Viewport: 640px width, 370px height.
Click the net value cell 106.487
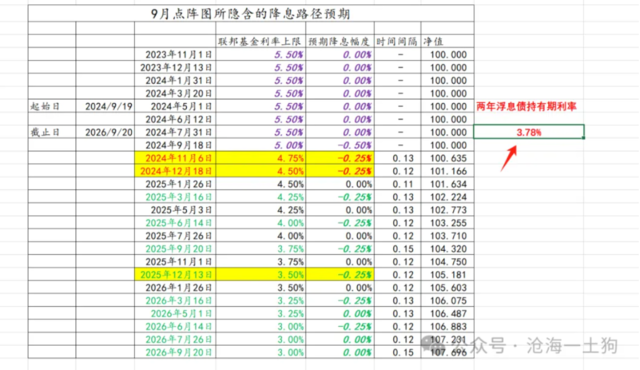(447, 314)
